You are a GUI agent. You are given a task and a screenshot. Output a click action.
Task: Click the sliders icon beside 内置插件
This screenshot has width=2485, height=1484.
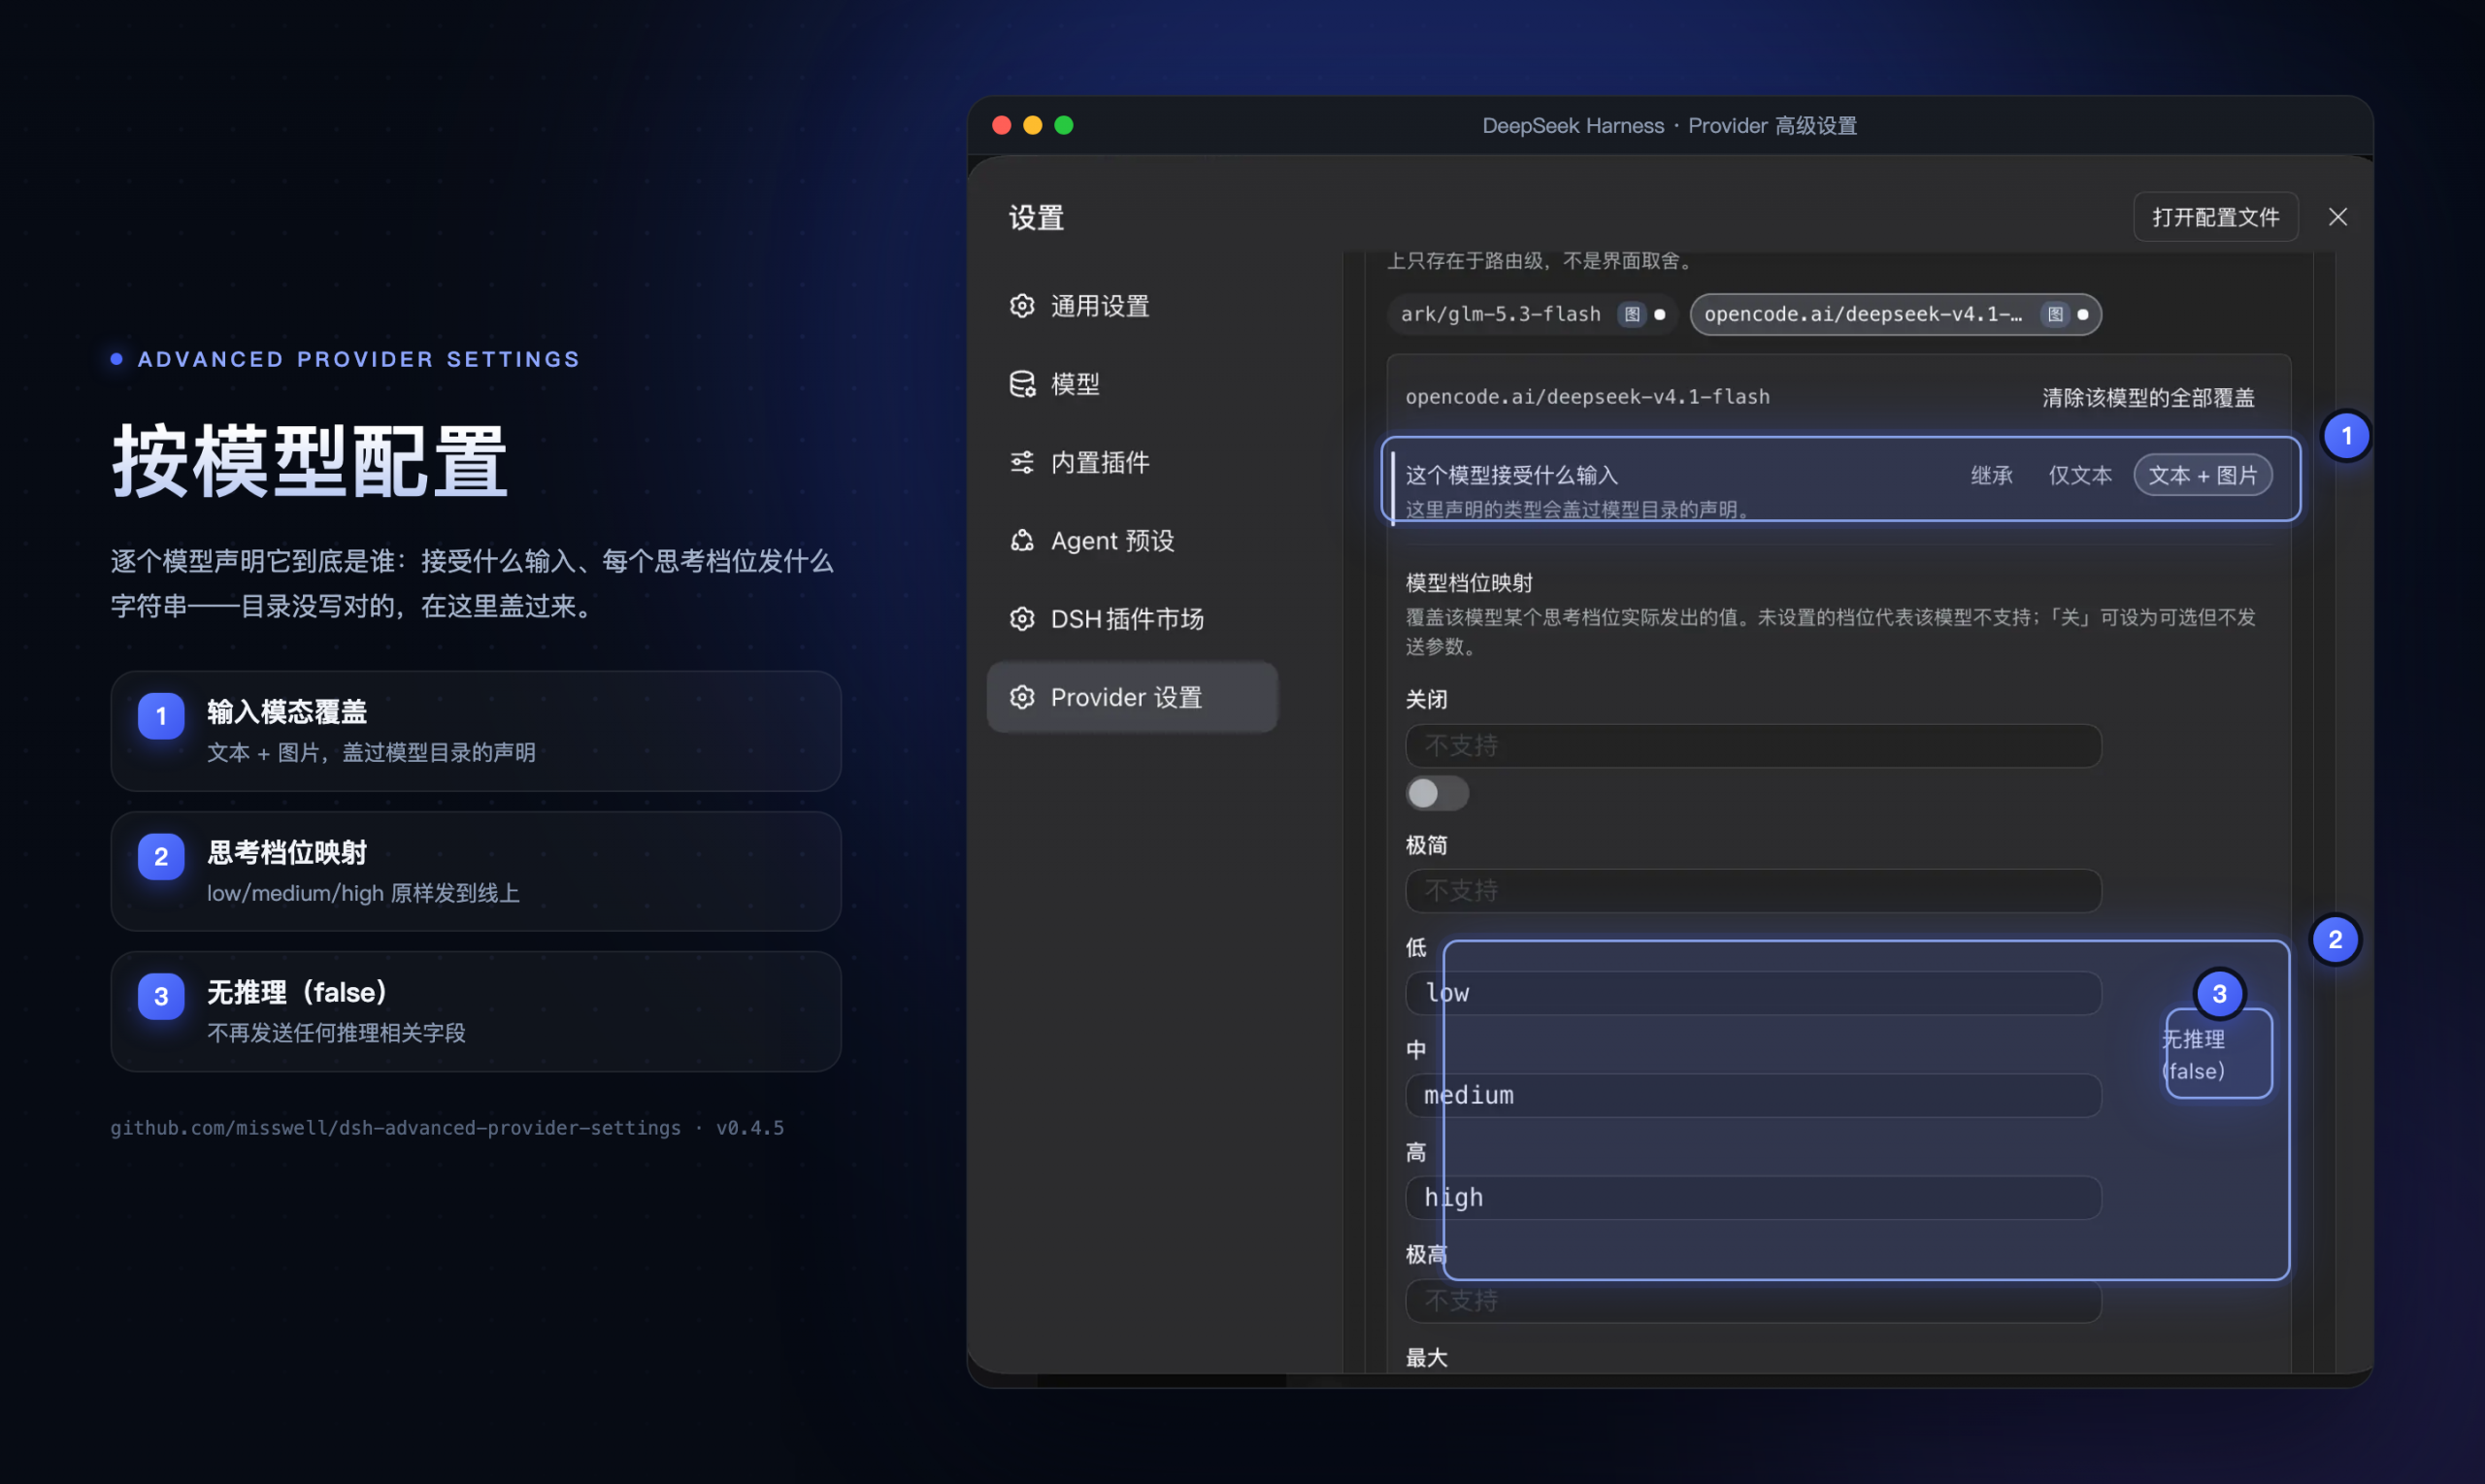point(1021,462)
